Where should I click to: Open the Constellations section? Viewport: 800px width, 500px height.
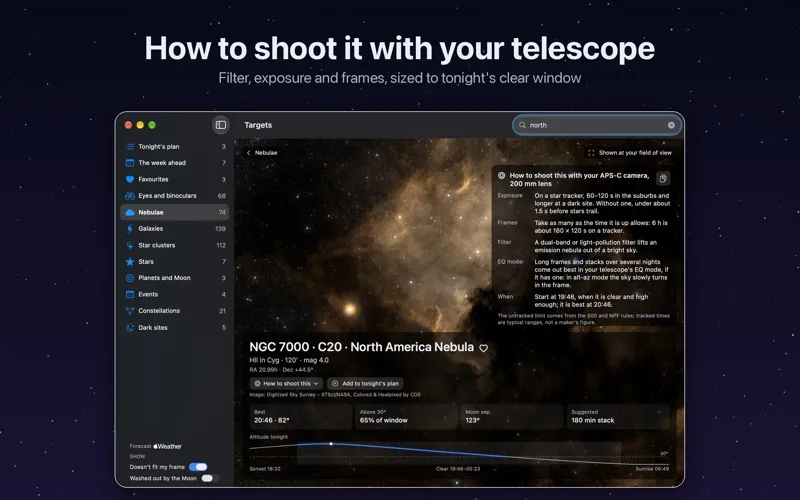(x=175, y=311)
